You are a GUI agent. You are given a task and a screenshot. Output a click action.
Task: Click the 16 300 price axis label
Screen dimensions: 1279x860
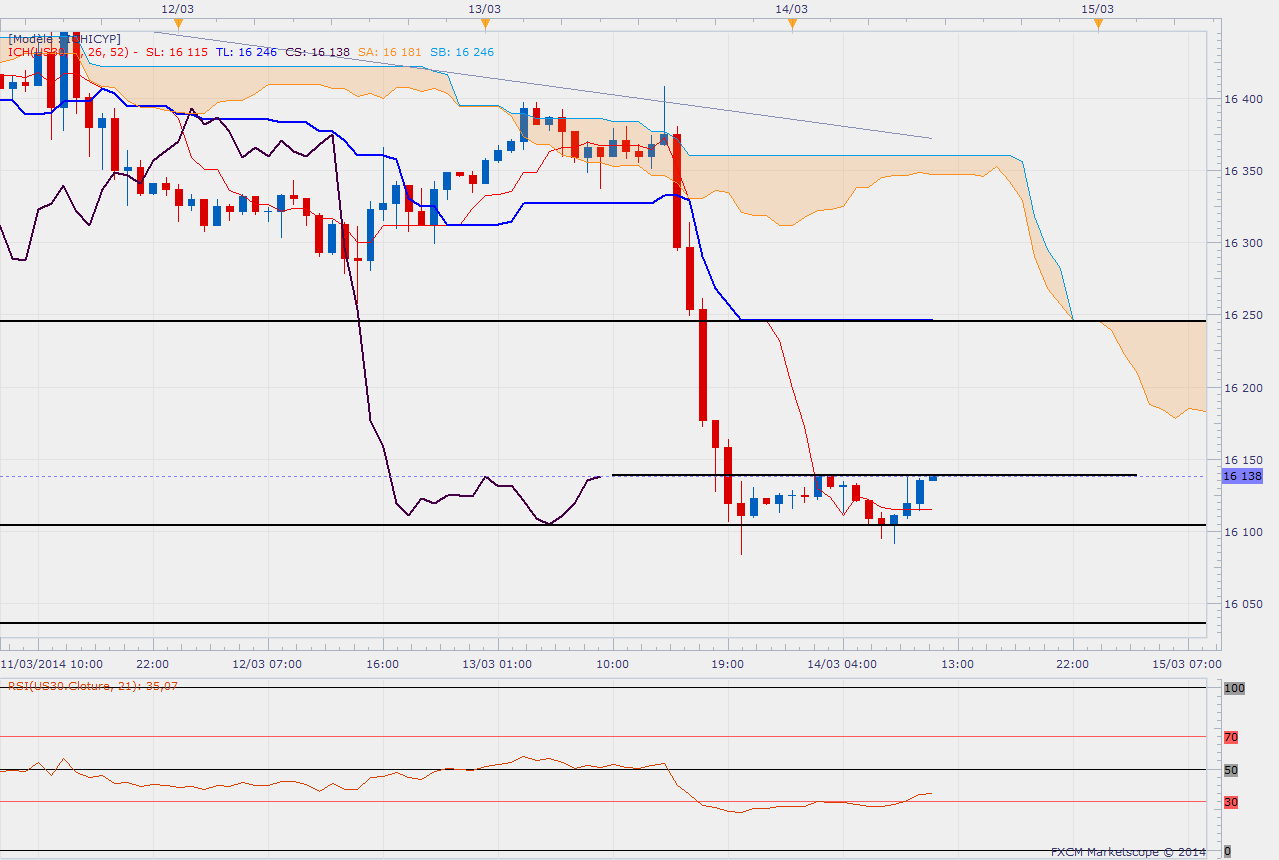1243,243
